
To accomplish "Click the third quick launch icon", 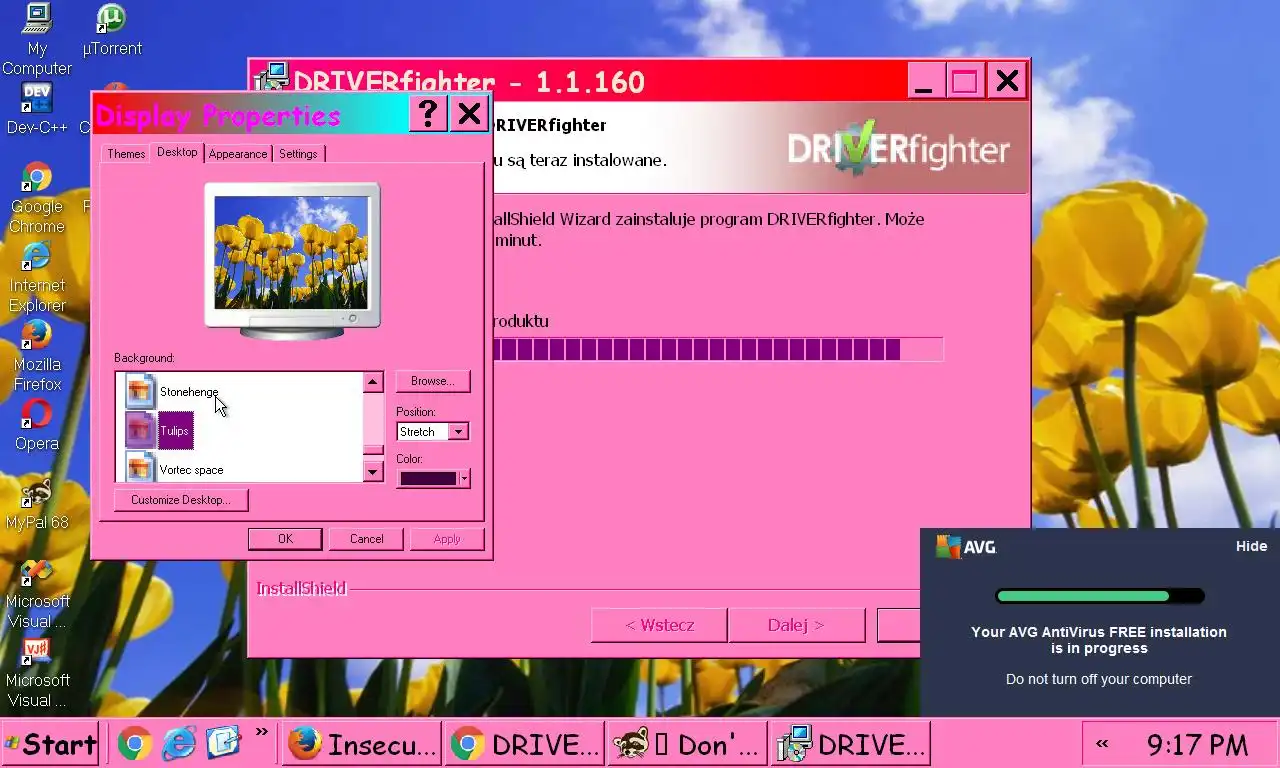I will tap(223, 743).
